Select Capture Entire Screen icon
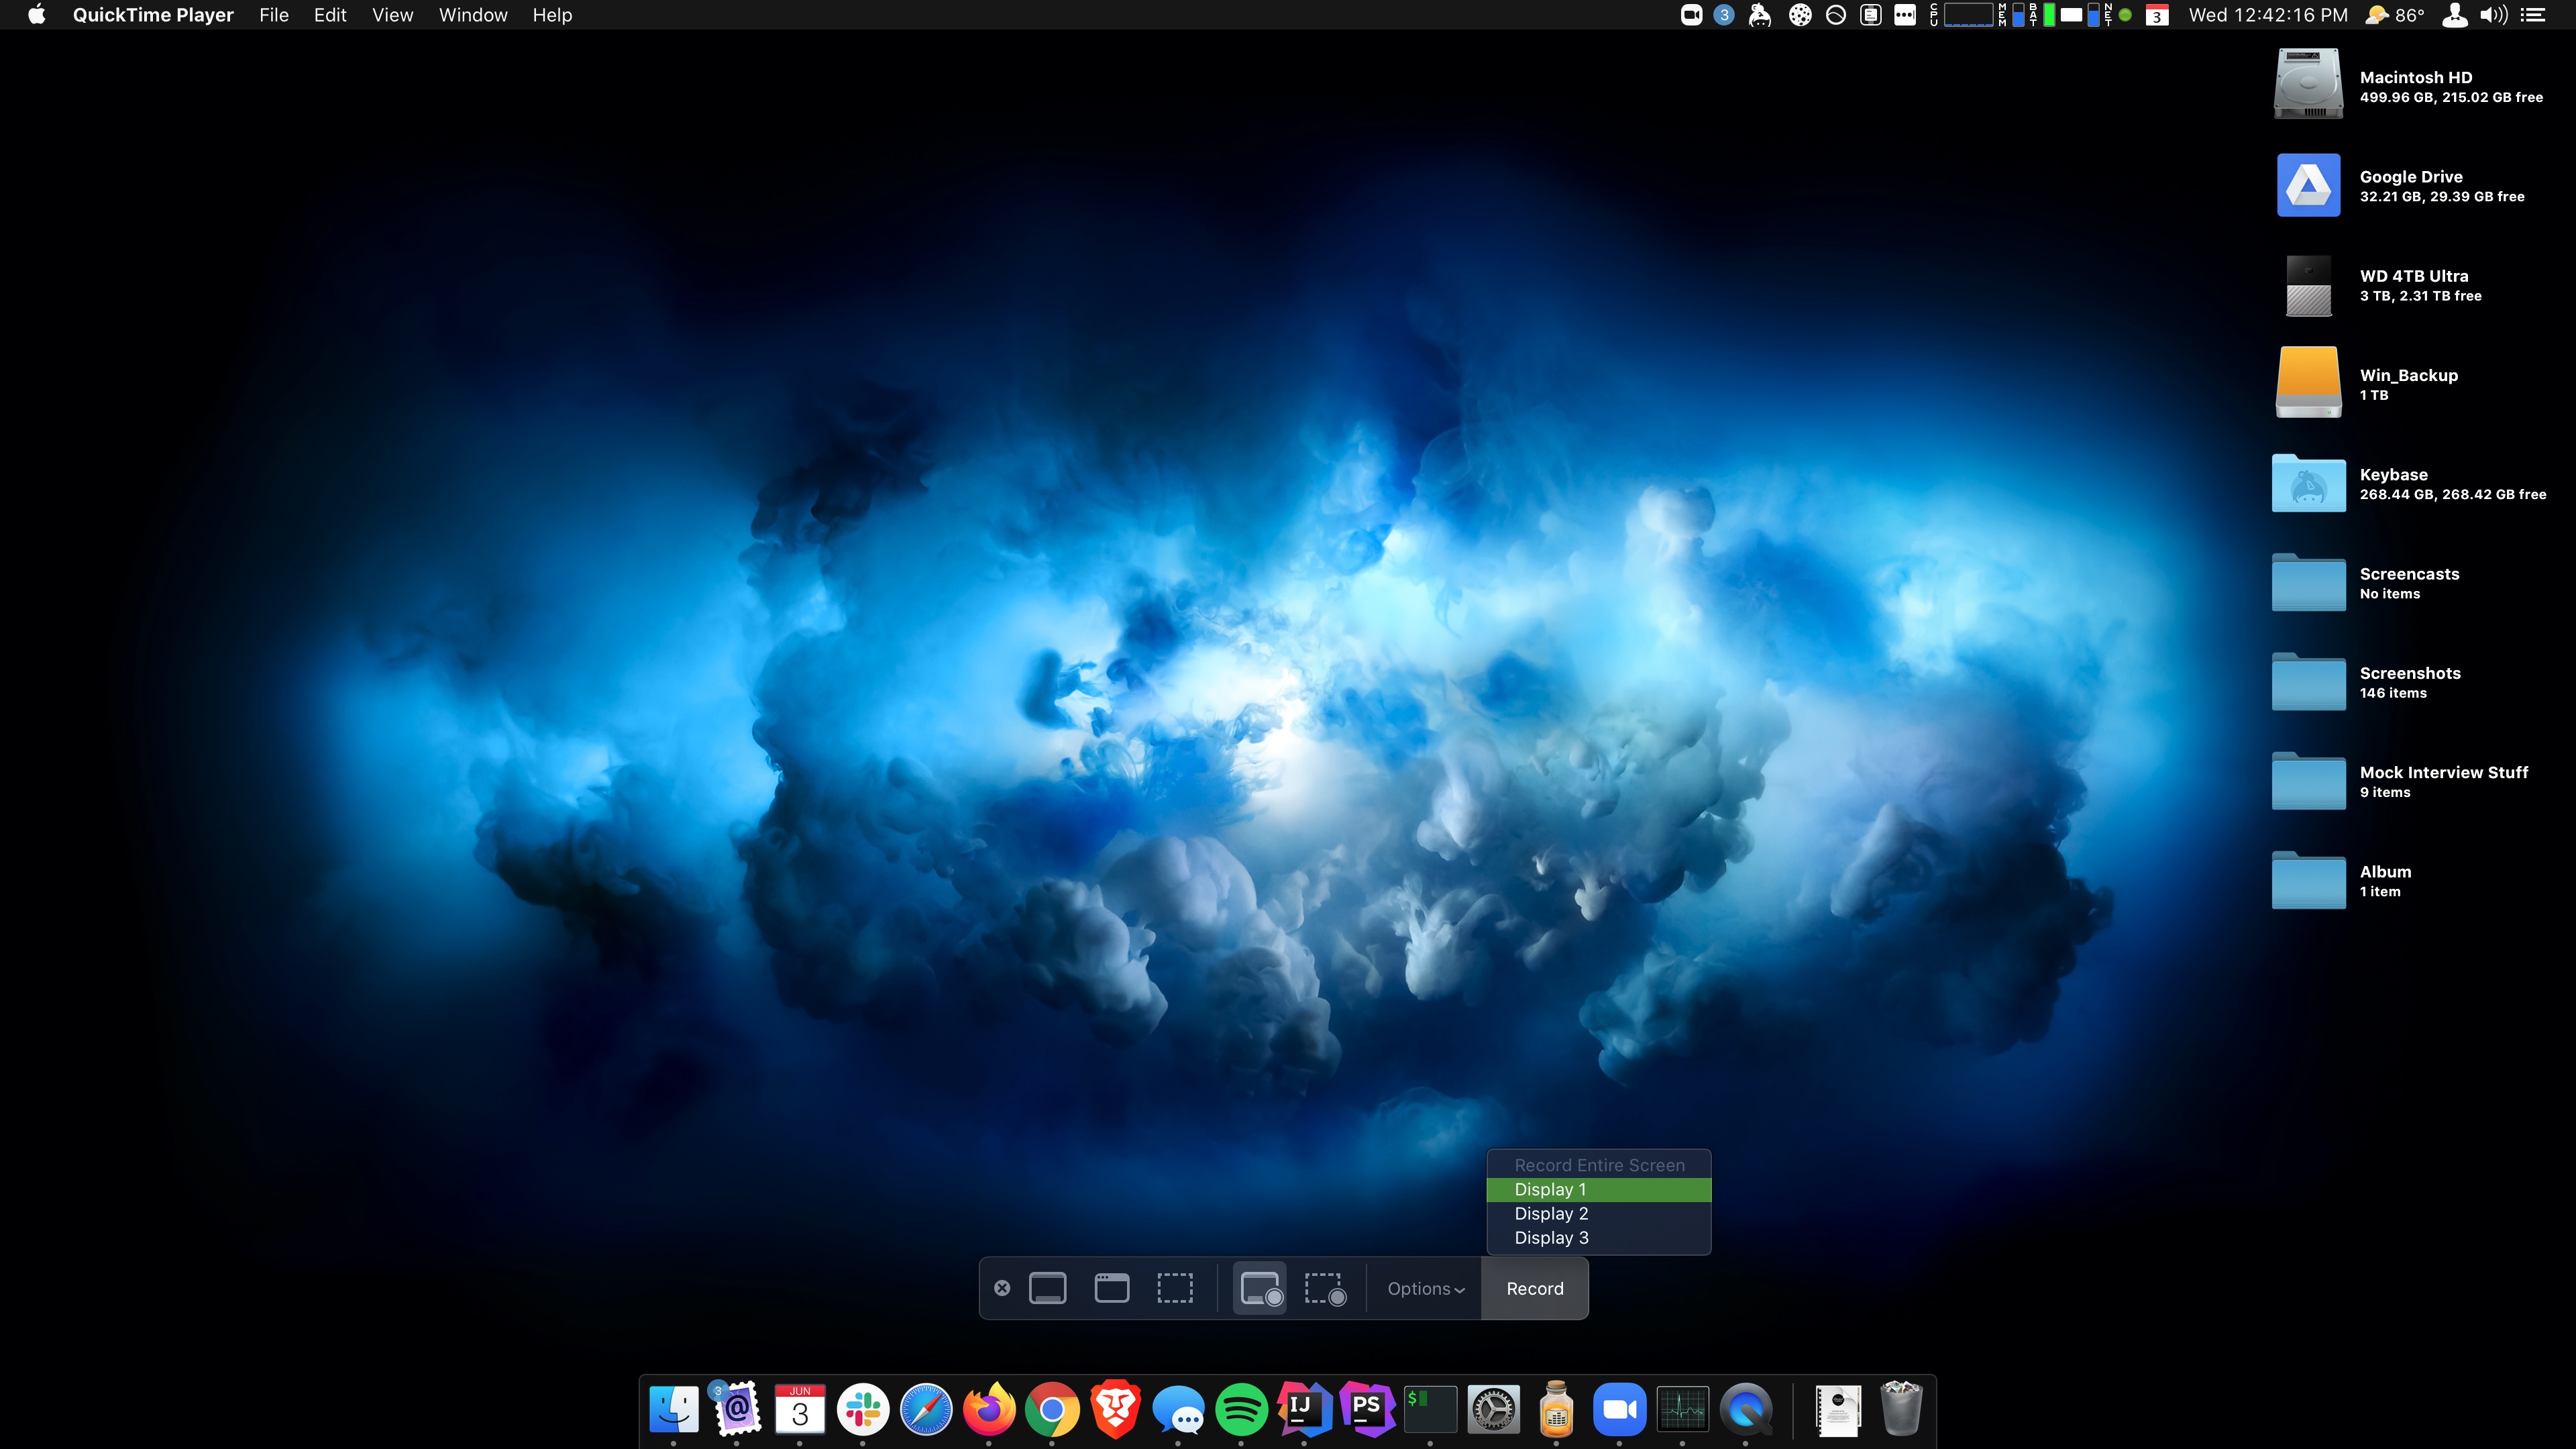 coord(1047,1288)
